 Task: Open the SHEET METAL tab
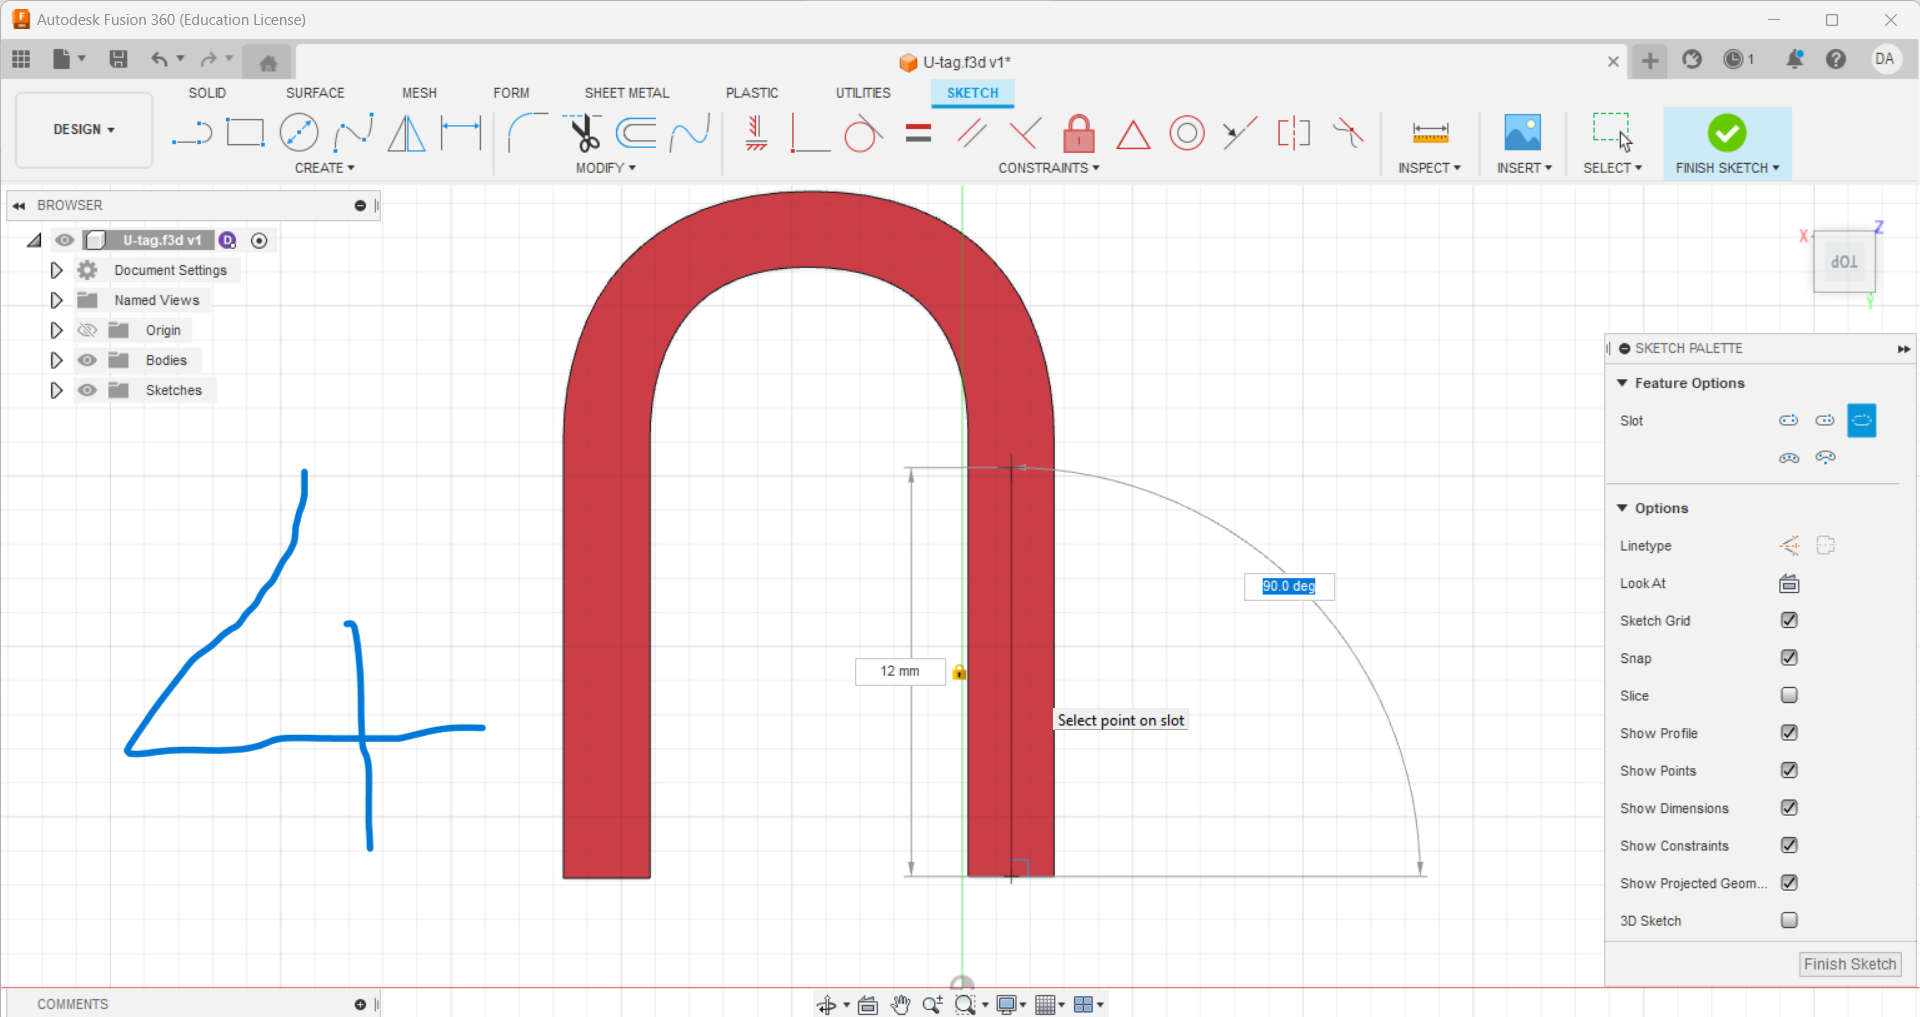point(626,92)
